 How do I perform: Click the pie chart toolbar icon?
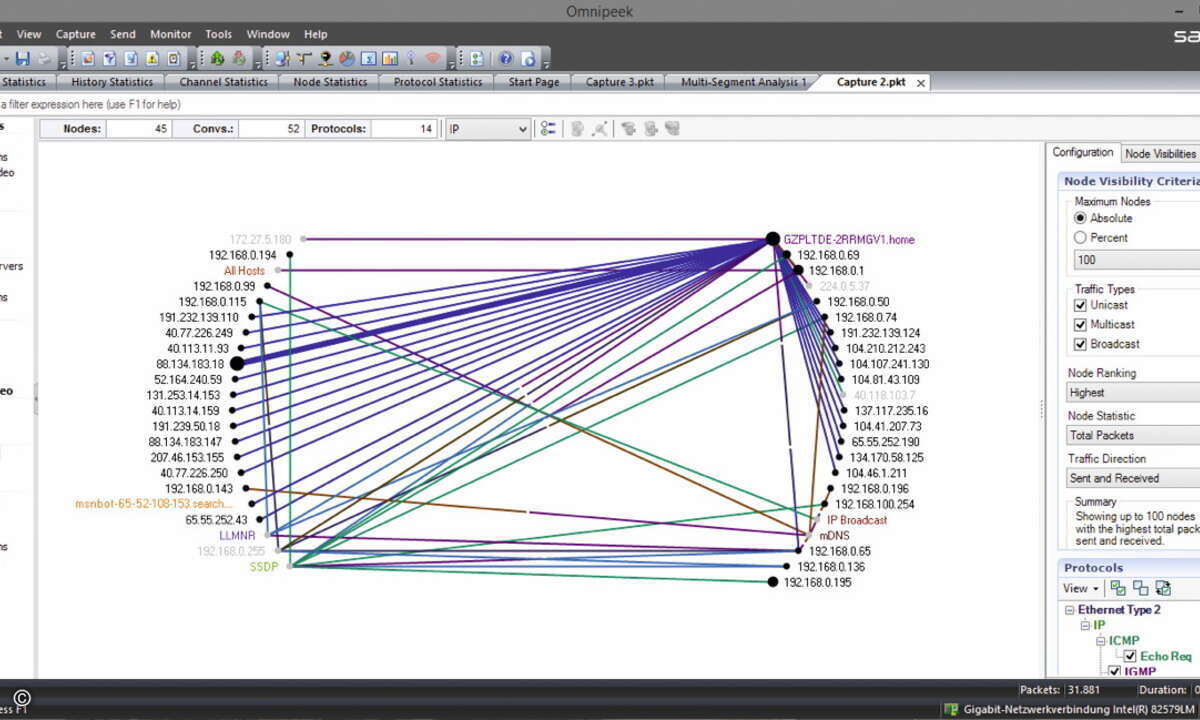point(346,59)
